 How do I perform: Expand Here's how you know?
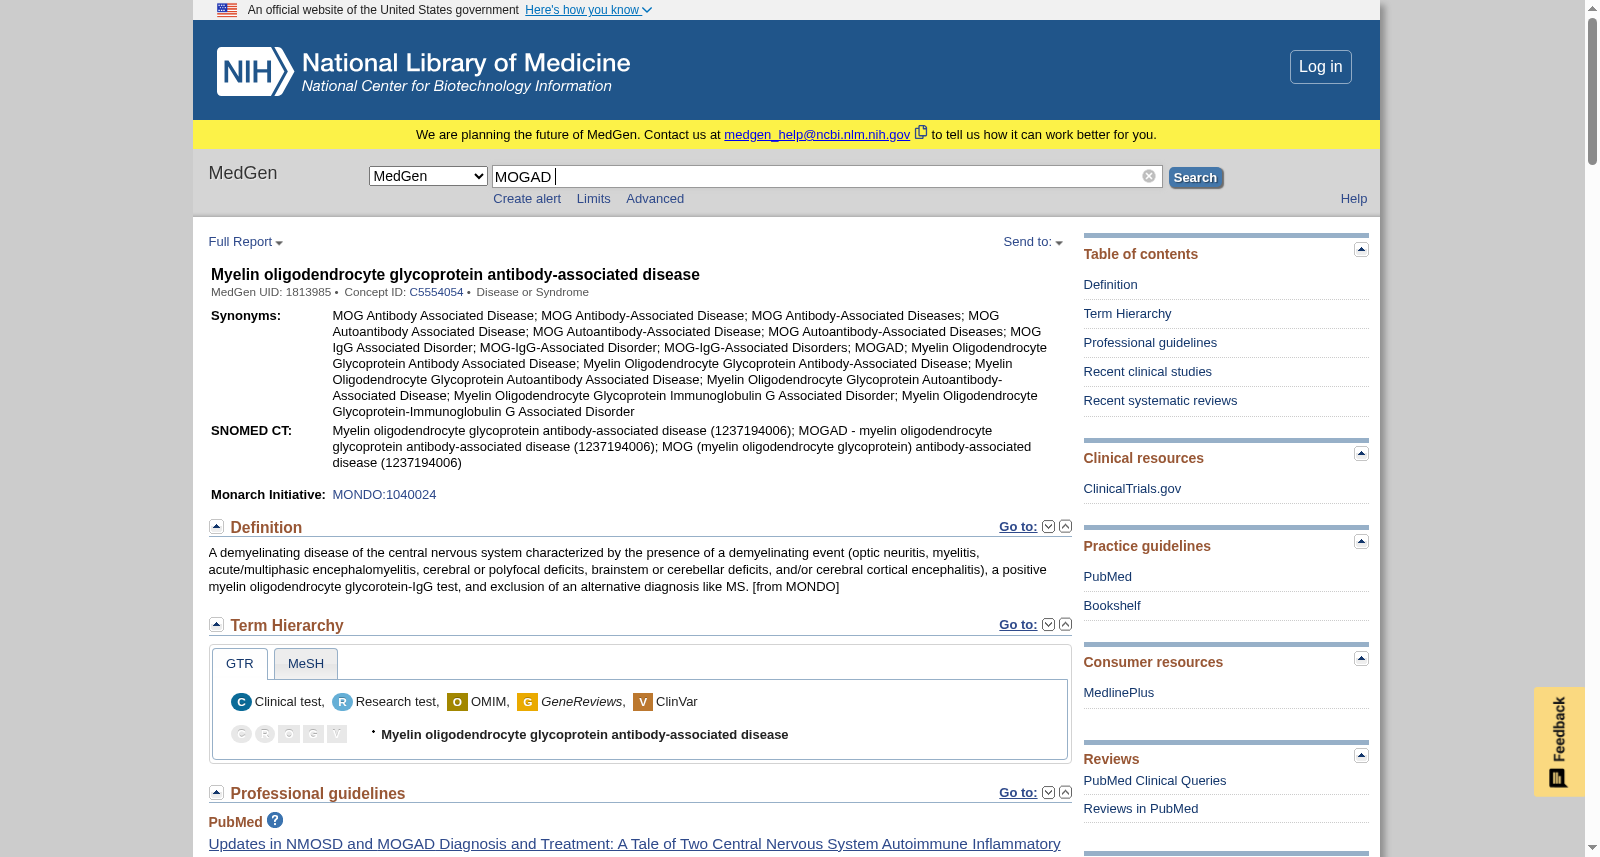pyautogui.click(x=588, y=10)
